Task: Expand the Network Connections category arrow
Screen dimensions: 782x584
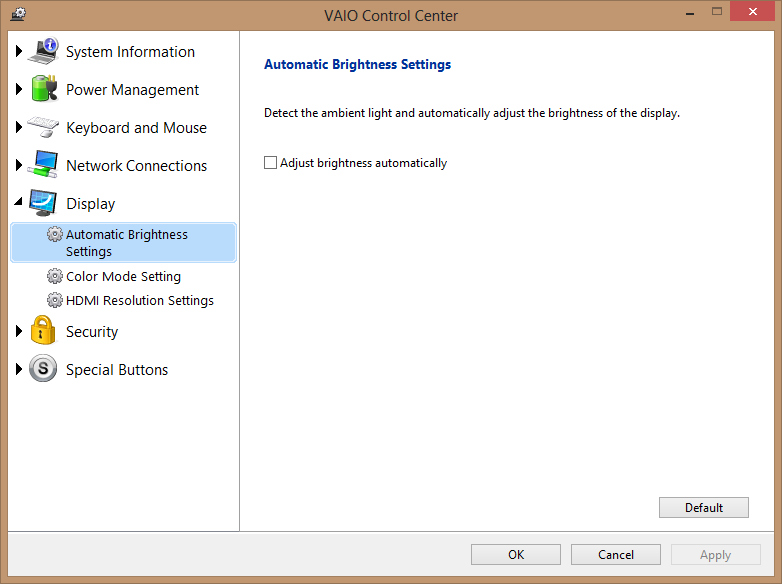Action: coord(19,165)
